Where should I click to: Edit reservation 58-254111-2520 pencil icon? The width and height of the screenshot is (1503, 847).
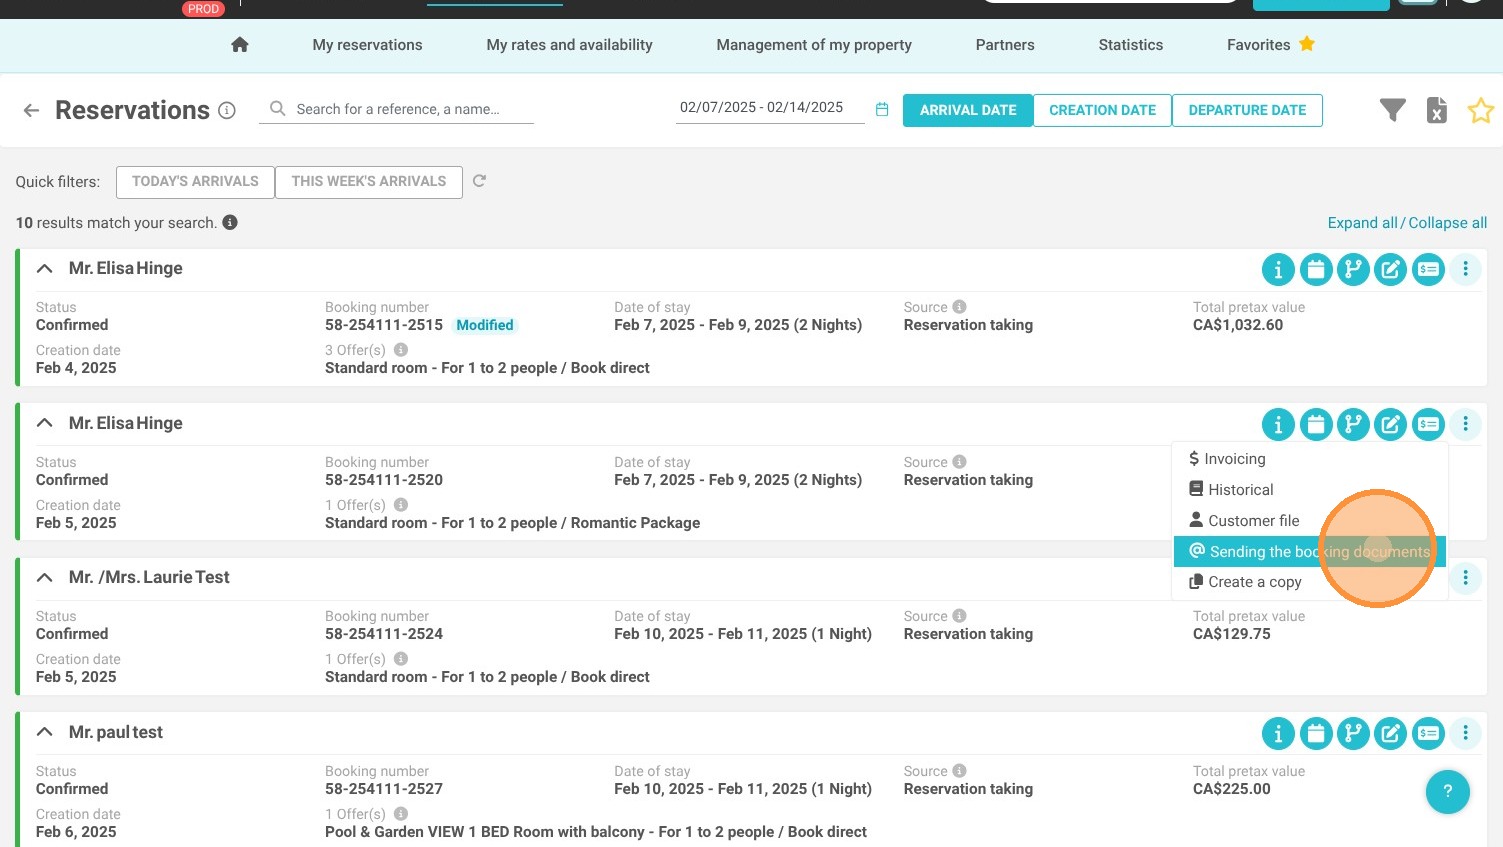(x=1391, y=424)
